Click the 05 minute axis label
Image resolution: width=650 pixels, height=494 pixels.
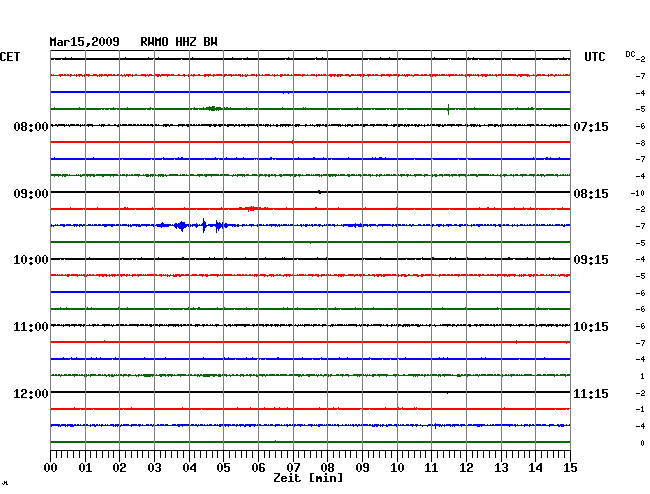click(223, 468)
